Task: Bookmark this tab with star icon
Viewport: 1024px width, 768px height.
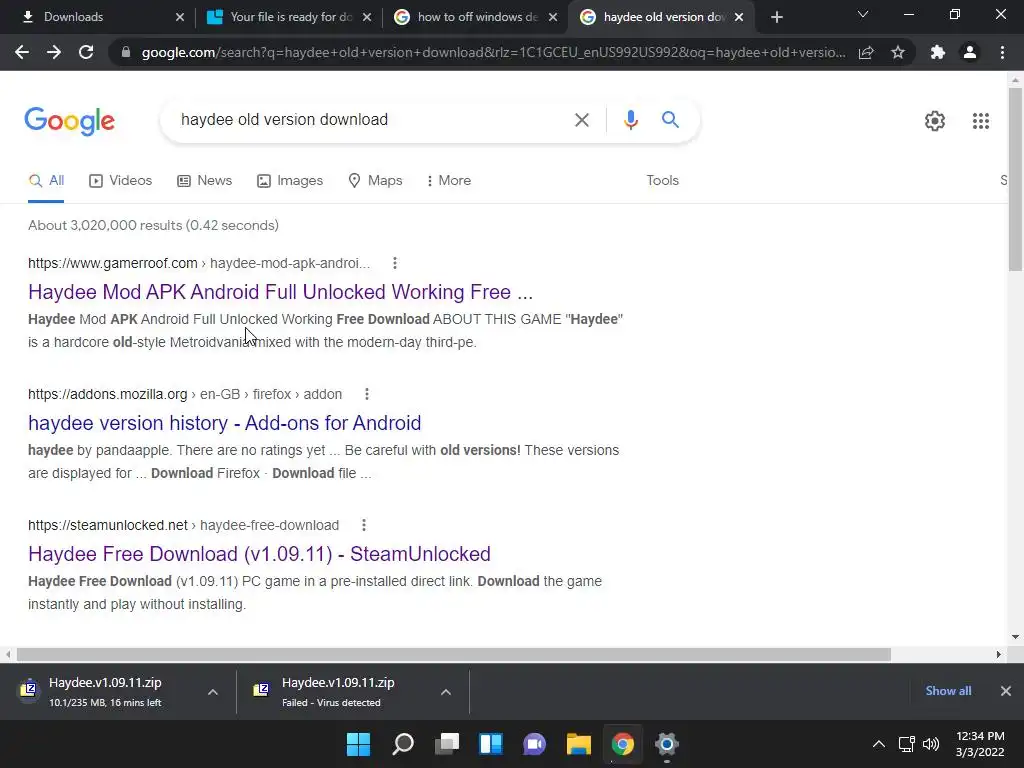Action: (898, 52)
